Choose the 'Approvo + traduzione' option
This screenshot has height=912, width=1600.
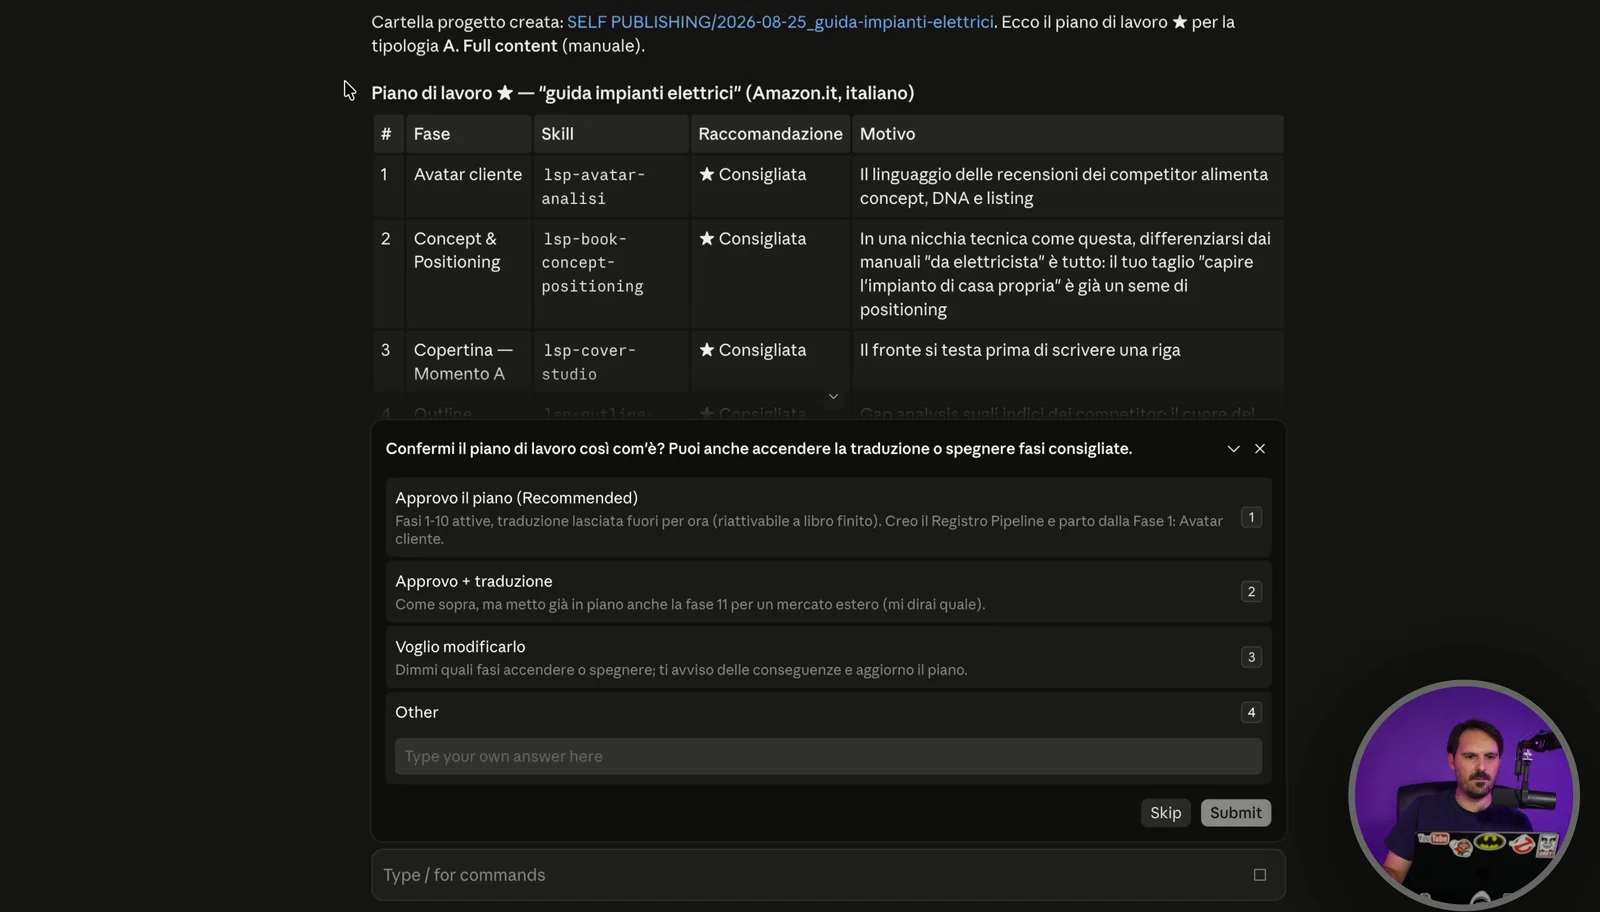point(828,592)
